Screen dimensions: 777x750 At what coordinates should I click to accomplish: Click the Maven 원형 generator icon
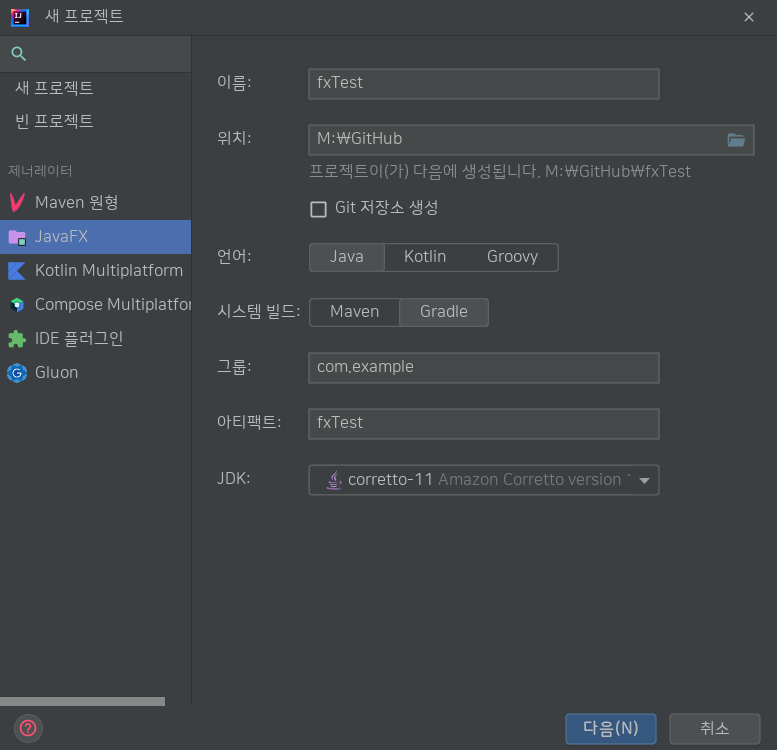17,202
